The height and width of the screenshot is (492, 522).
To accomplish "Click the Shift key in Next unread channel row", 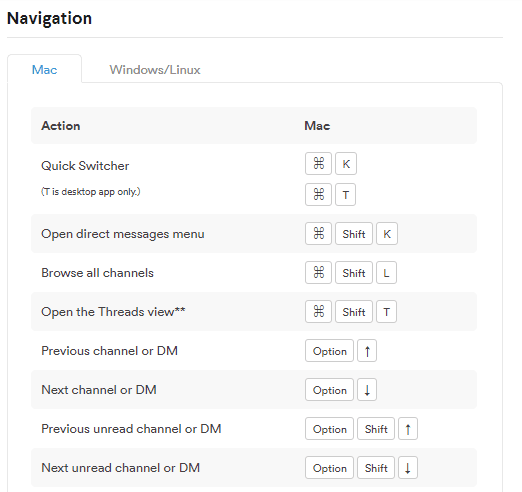I will click(376, 468).
